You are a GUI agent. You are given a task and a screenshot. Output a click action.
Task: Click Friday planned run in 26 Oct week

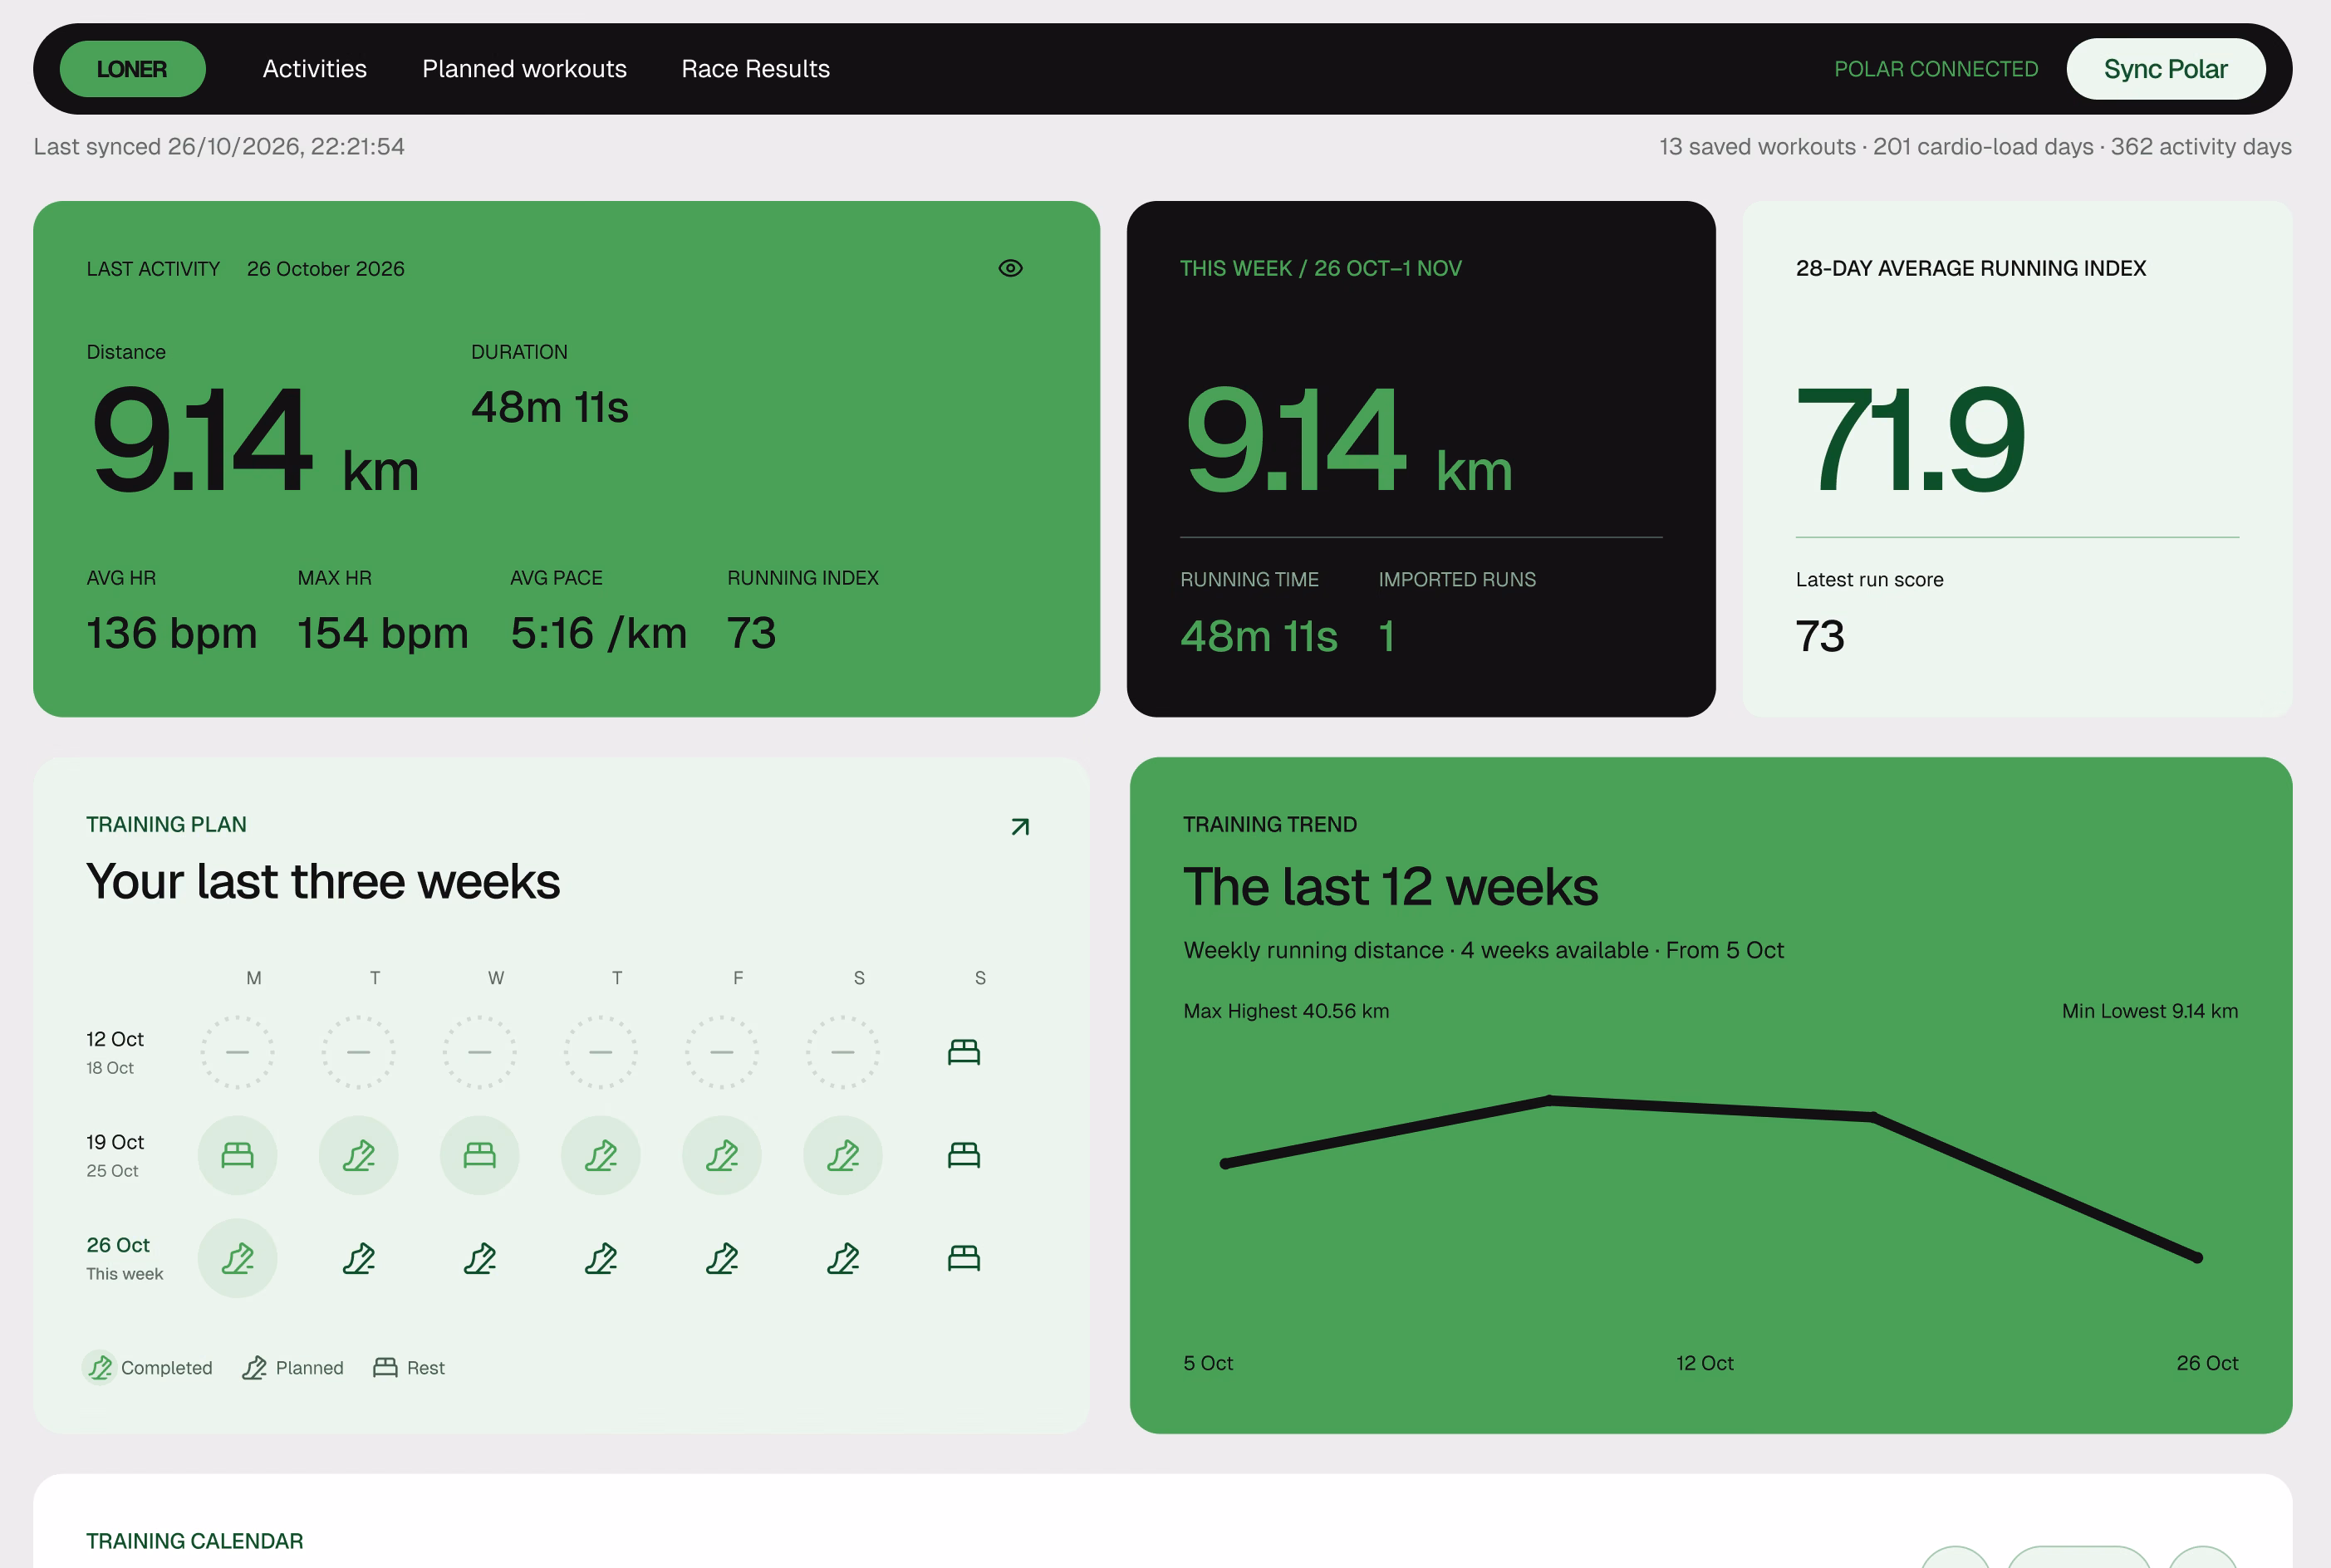click(721, 1258)
